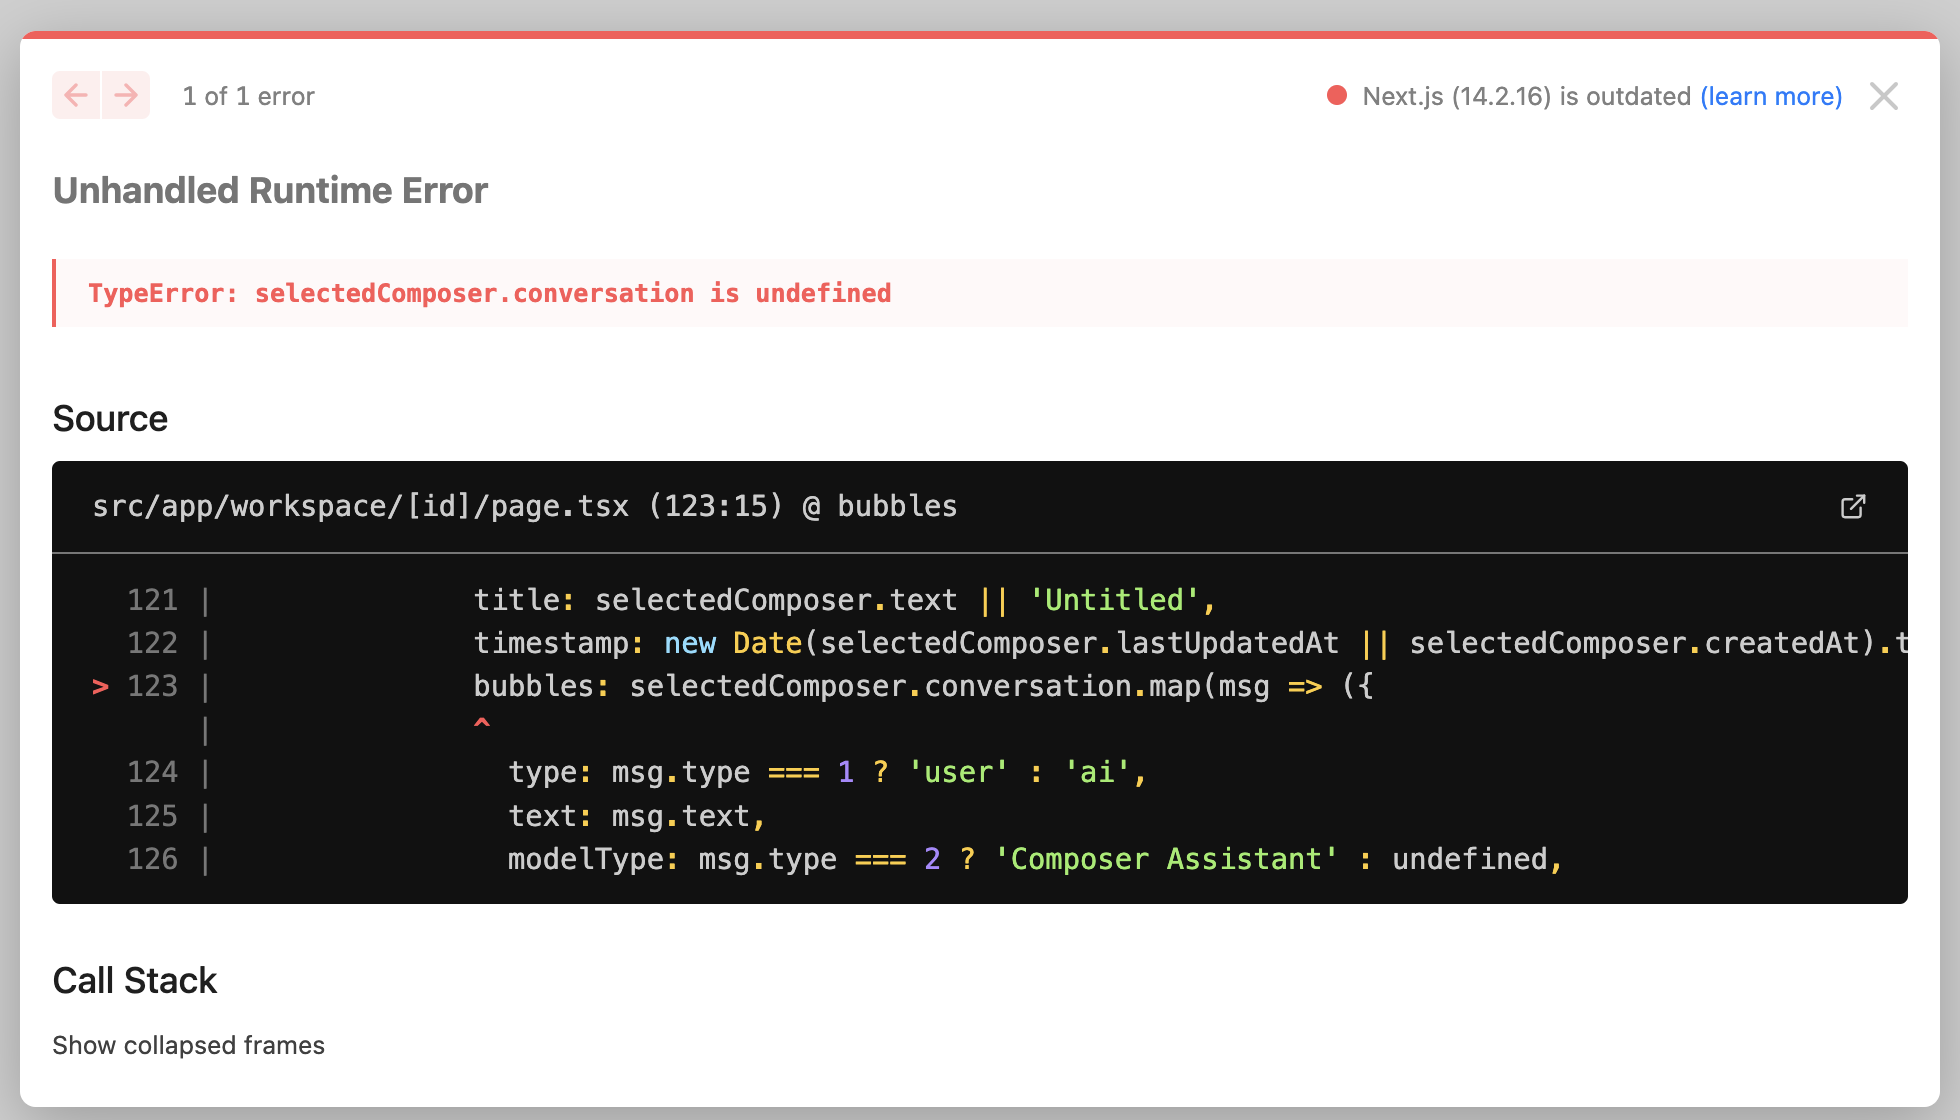Click the next error arrow button
Image resolution: width=1960 pixels, height=1120 pixels.
click(126, 96)
